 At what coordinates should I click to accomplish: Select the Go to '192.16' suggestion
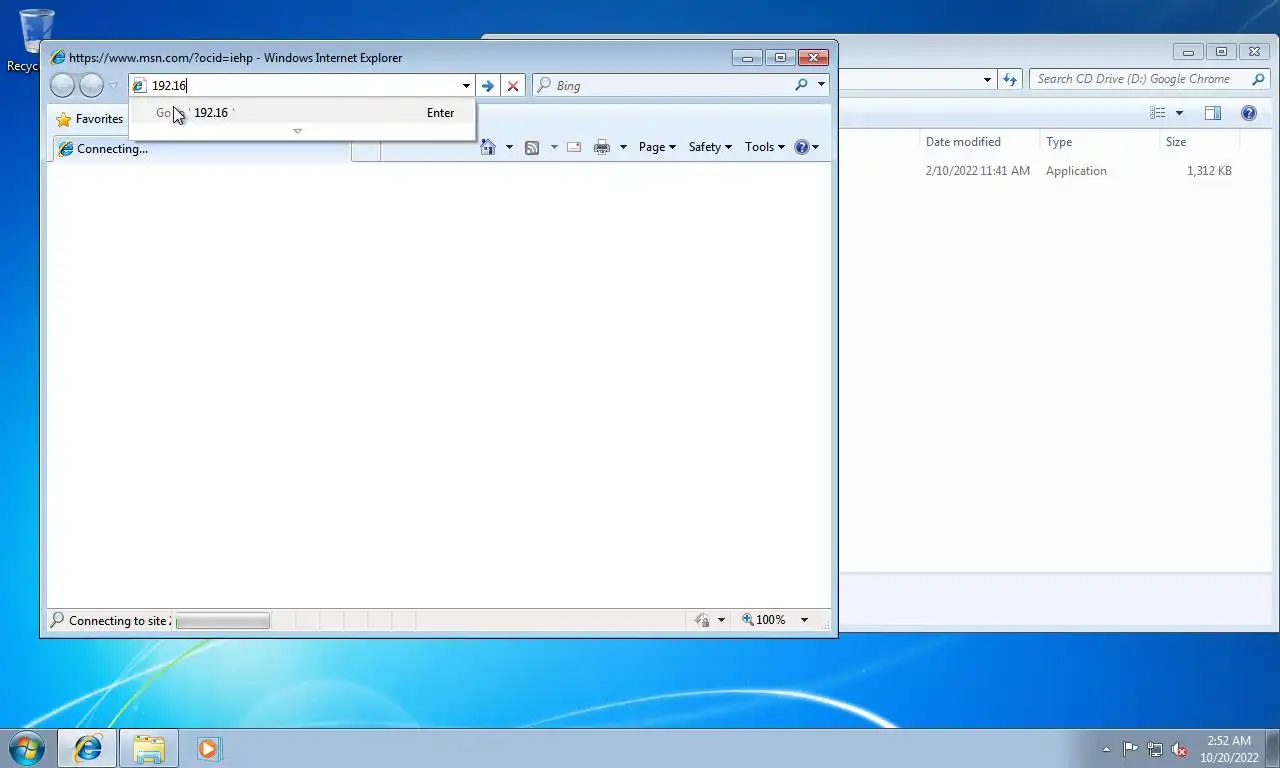tap(302, 113)
